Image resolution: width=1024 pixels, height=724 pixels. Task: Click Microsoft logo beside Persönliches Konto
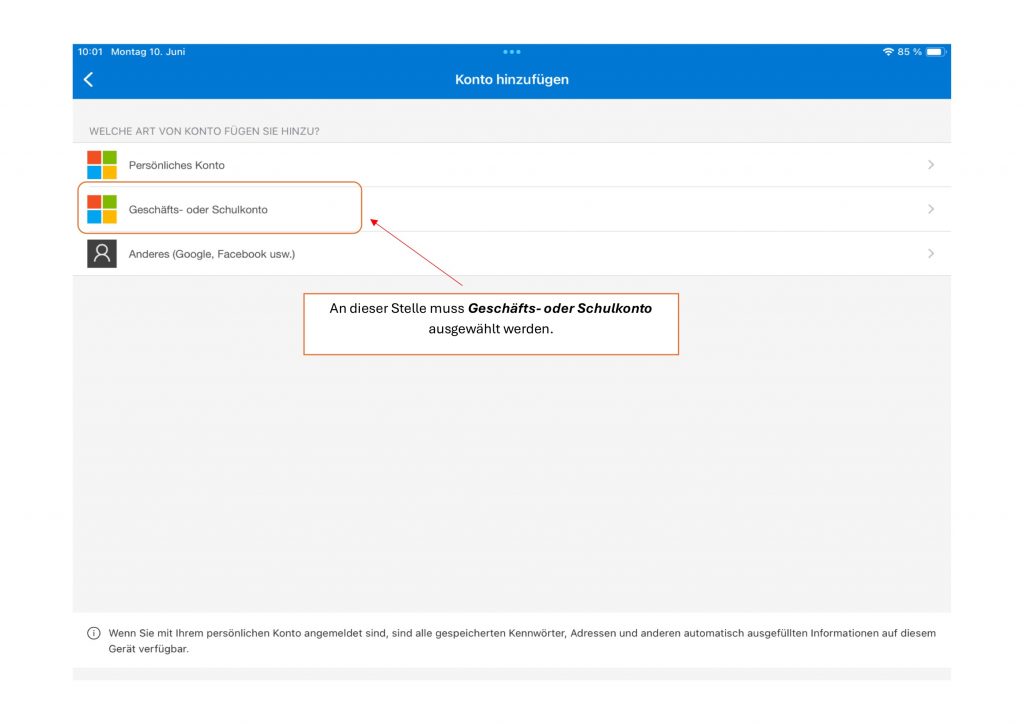pos(102,165)
